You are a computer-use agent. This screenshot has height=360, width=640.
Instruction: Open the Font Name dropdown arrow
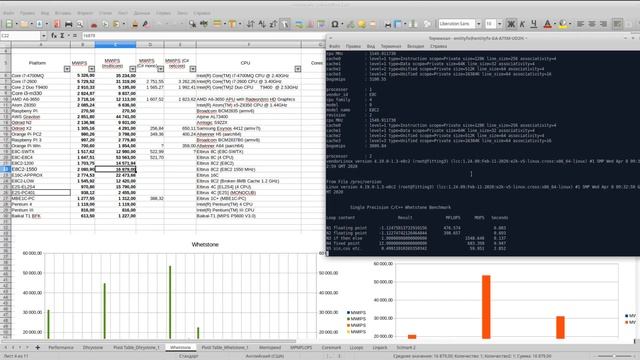coord(478,24)
